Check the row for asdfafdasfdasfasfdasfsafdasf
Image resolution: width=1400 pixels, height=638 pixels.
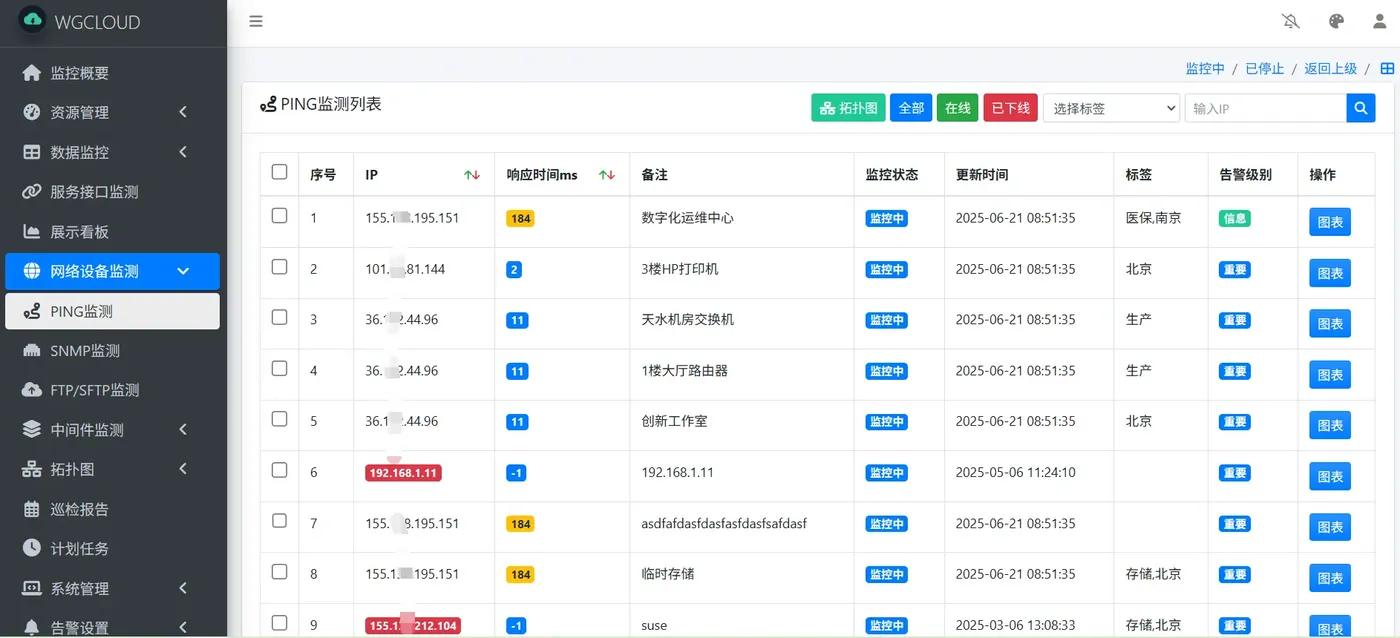[x=280, y=521]
